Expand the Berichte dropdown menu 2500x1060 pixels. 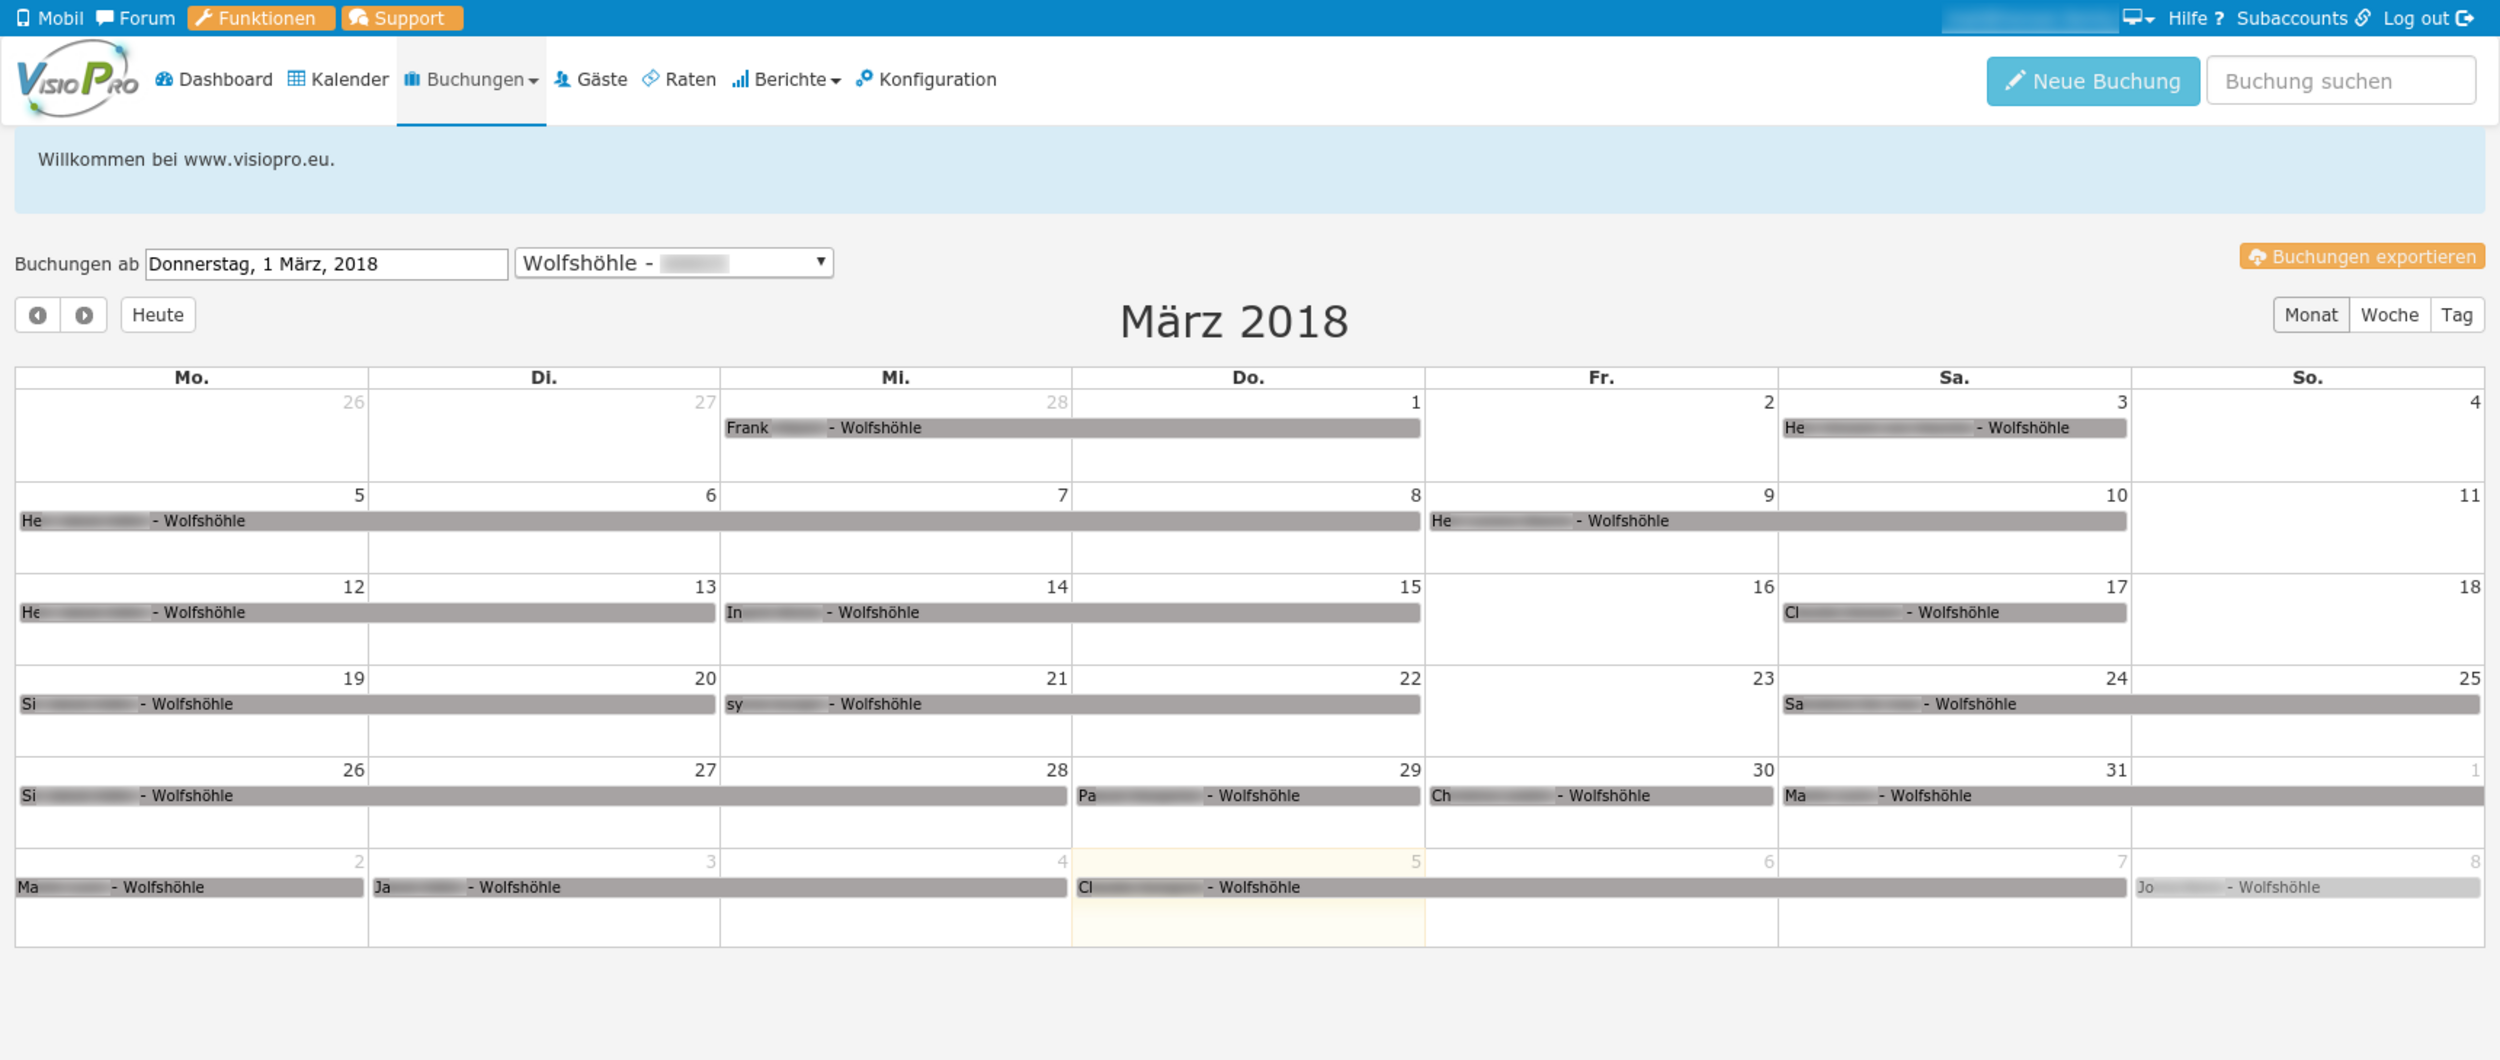(x=787, y=80)
